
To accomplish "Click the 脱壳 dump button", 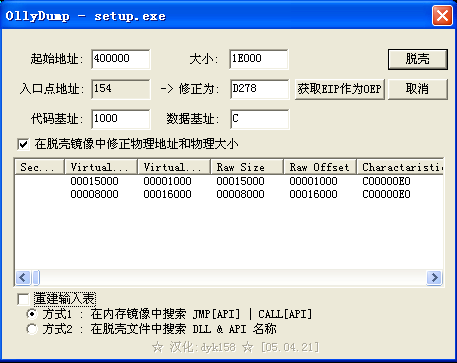I will pos(418,59).
